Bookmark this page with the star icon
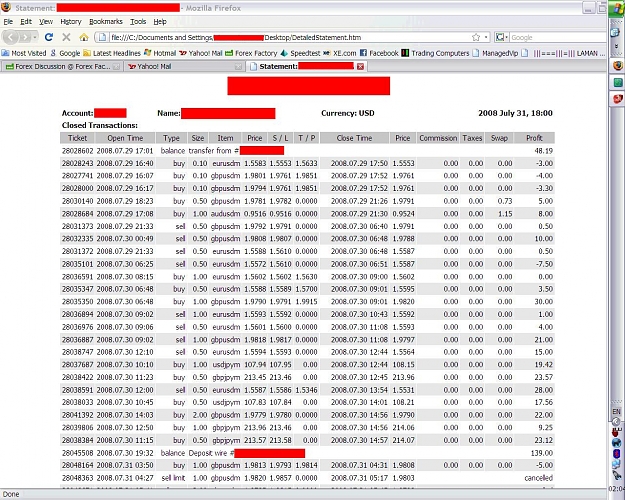The image size is (625, 500). 476,37
